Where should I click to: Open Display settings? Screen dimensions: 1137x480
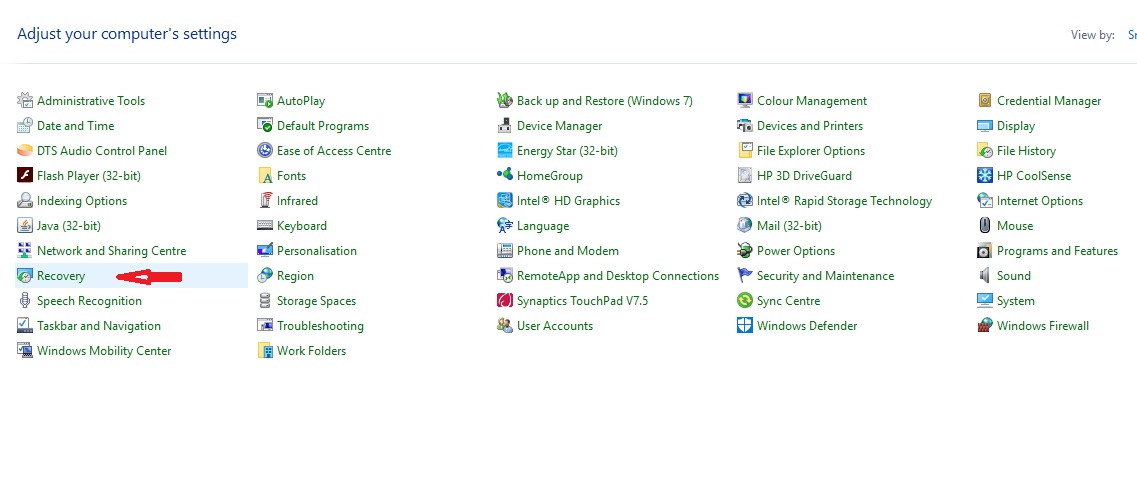click(1016, 126)
